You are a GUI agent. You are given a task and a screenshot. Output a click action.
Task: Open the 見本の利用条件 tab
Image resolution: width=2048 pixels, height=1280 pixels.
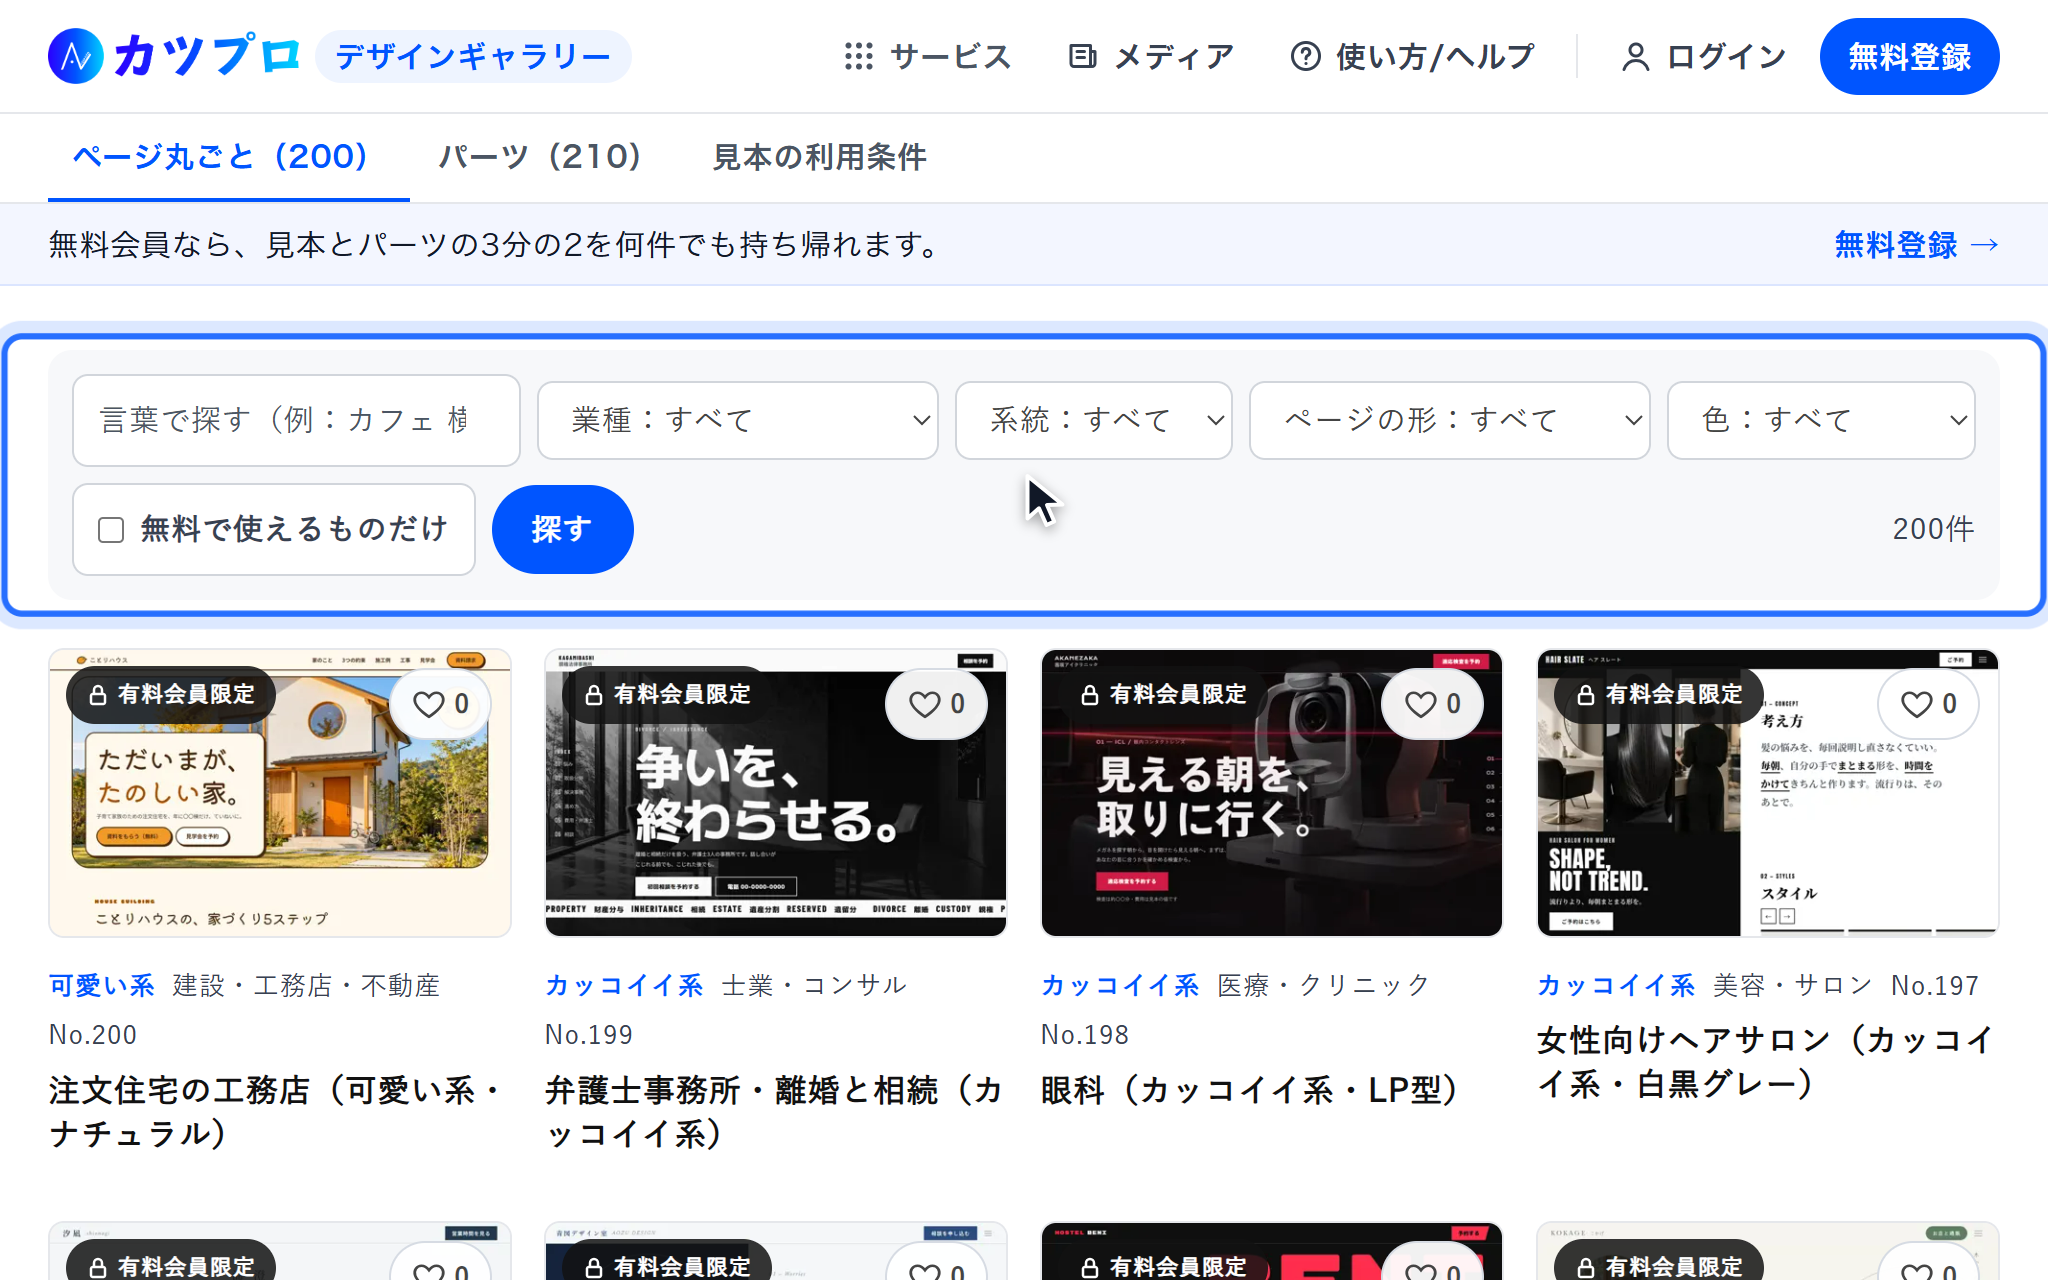820,157
